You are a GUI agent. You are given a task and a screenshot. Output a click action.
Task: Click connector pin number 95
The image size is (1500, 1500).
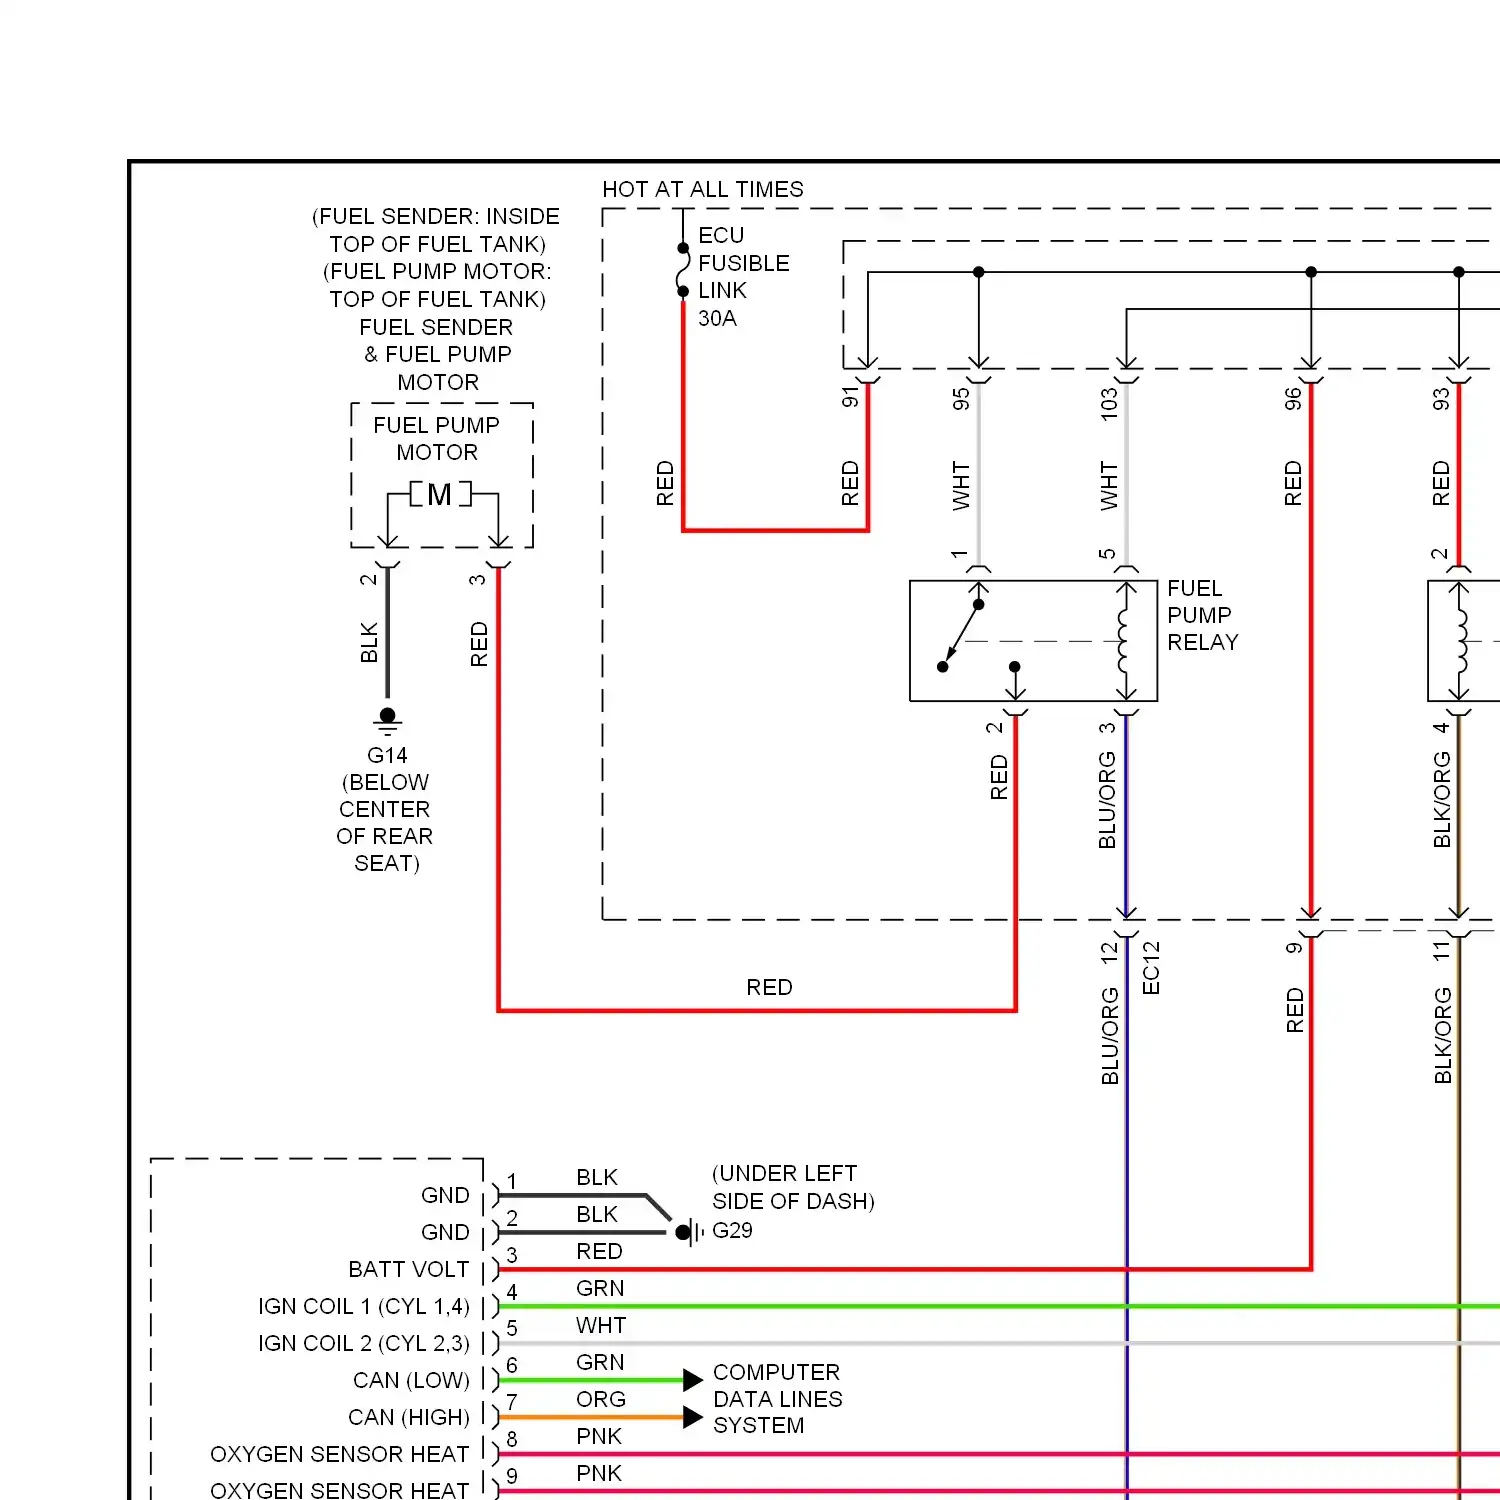click(961, 399)
